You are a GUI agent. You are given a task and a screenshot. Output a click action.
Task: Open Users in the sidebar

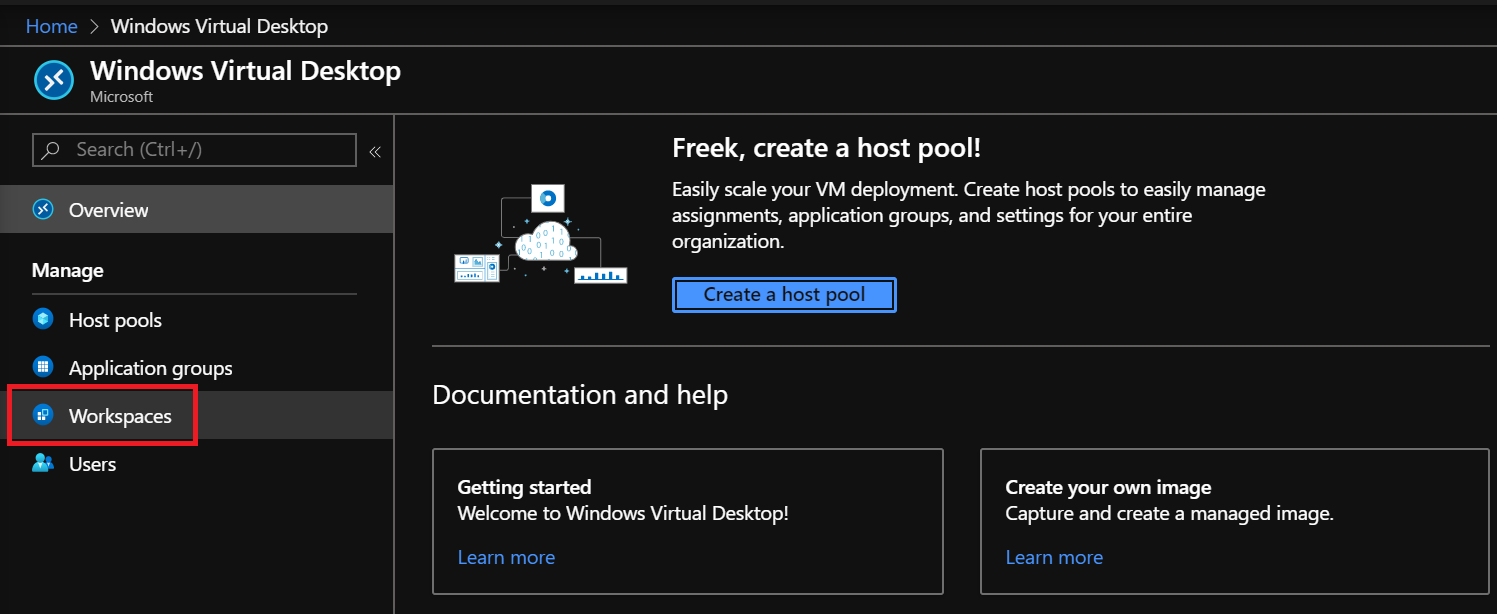196,464
